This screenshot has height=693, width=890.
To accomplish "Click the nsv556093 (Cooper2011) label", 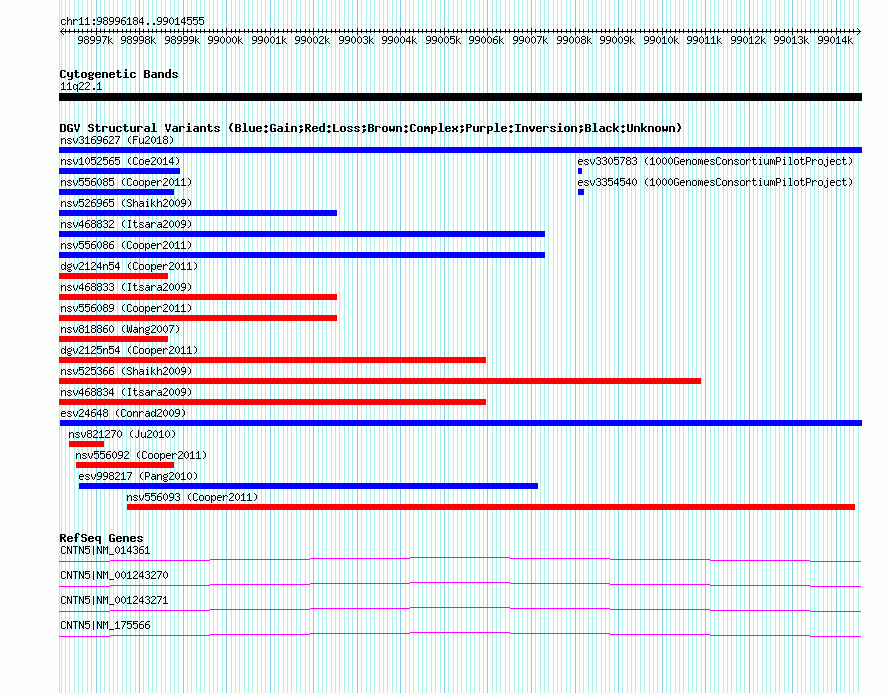I will pos(192,497).
